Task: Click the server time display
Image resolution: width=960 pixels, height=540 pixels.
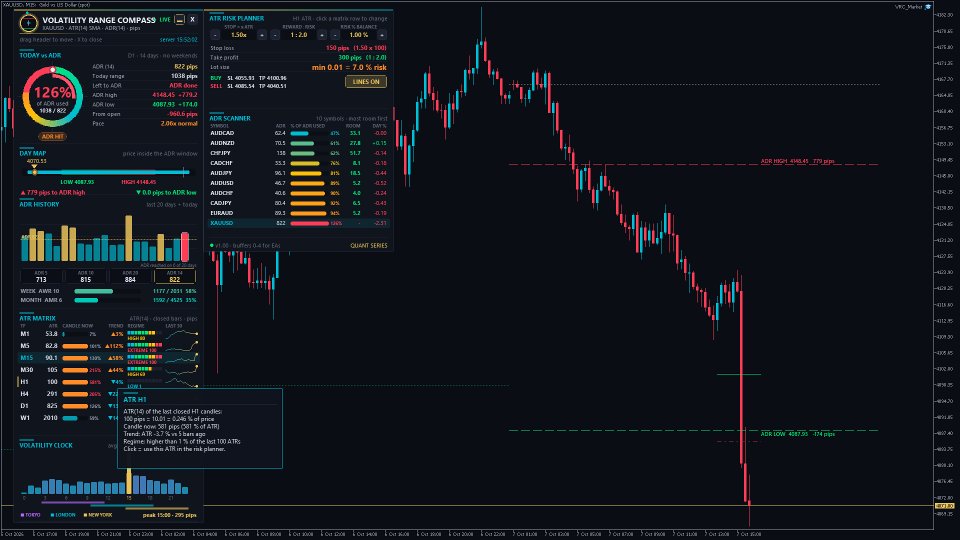Action: [179, 40]
